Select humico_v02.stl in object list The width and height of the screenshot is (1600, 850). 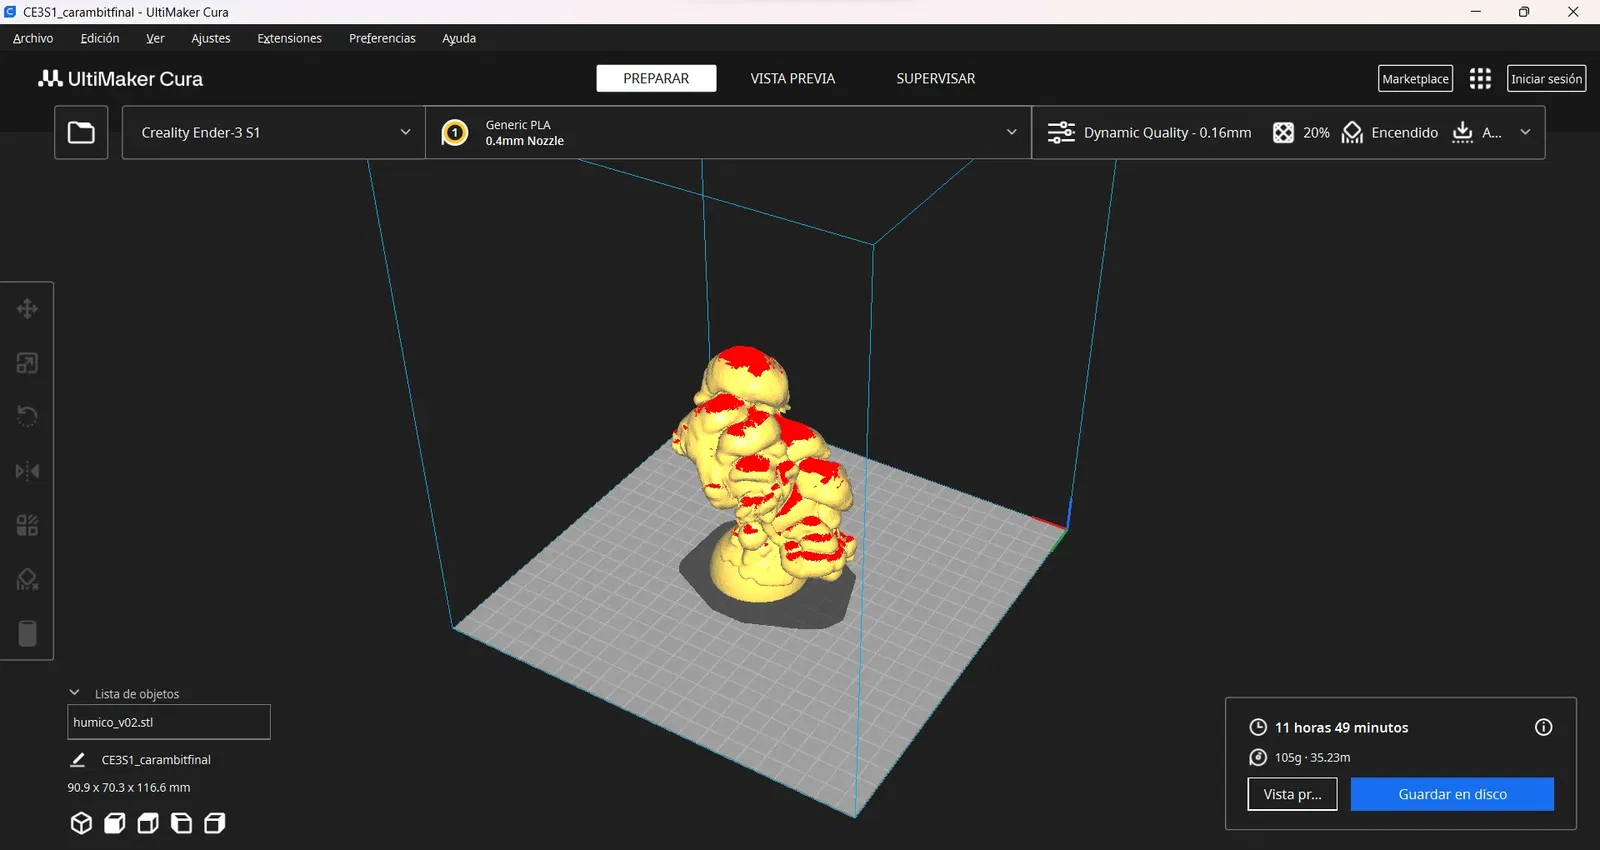[x=169, y=722]
